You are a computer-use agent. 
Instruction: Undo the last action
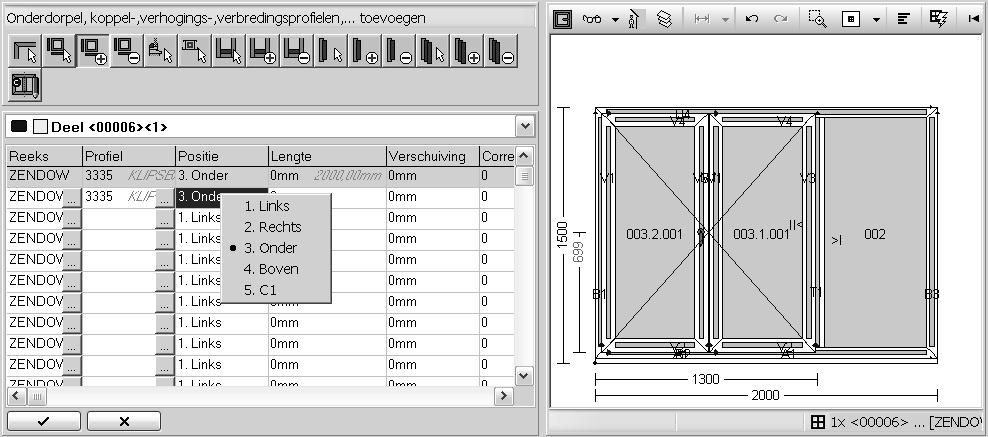tap(751, 19)
